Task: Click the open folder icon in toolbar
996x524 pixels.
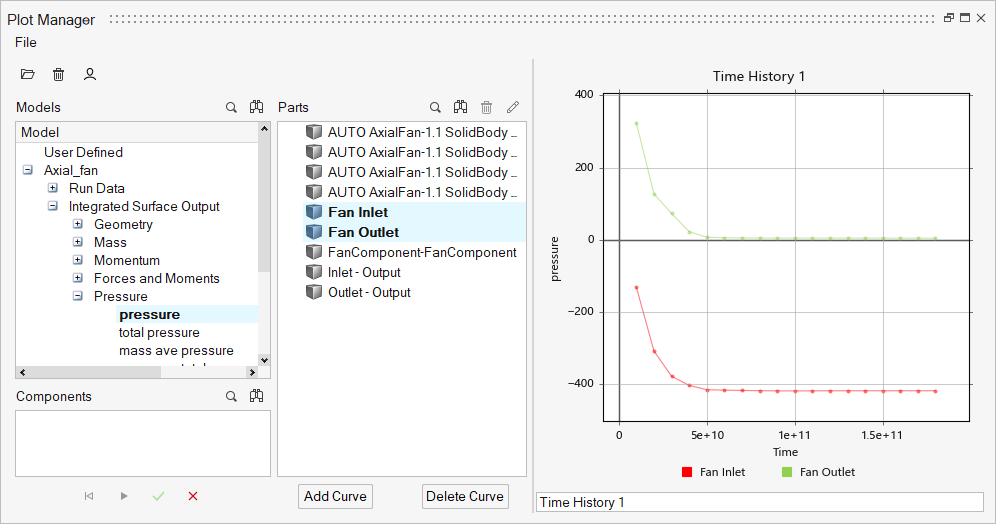Action: (28, 74)
